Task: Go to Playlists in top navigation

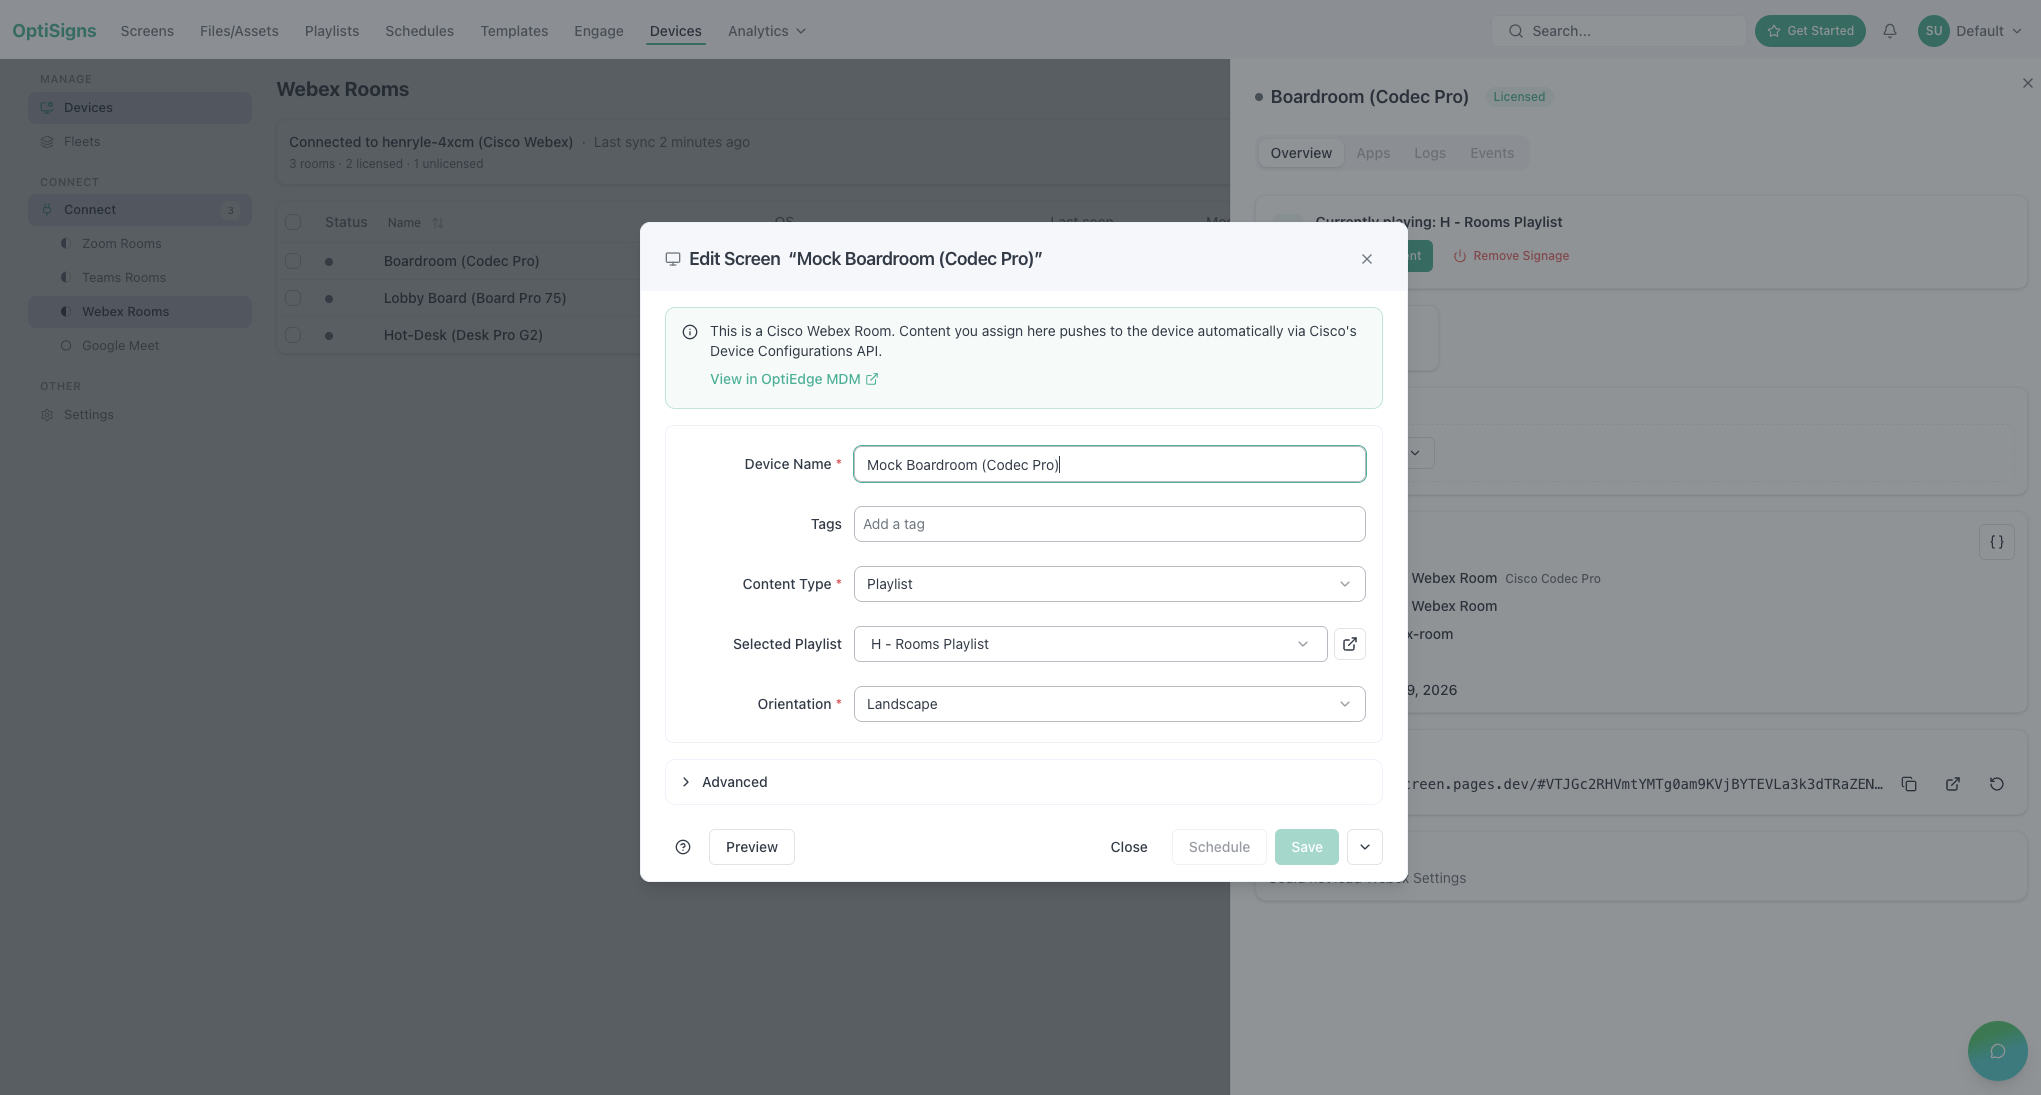Action: pos(332,31)
